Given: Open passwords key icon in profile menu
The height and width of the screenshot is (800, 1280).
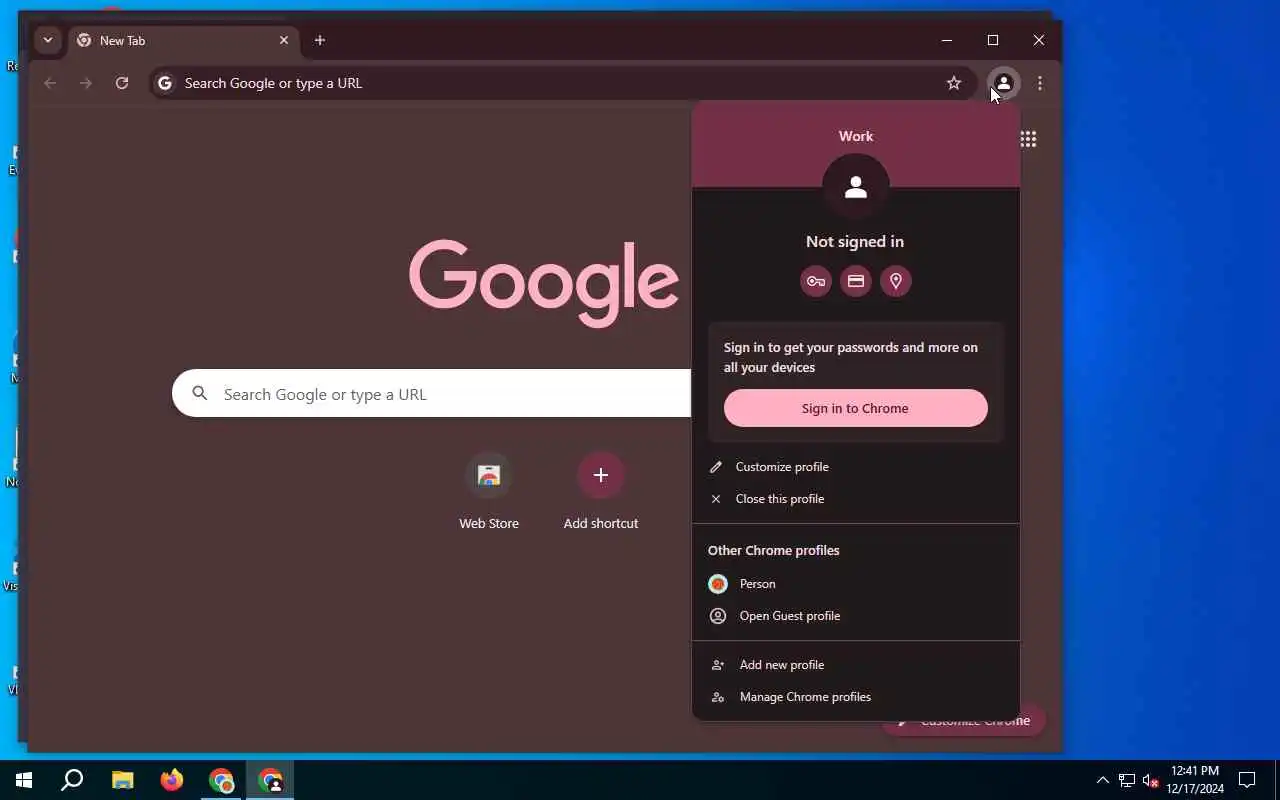Looking at the screenshot, I should point(816,281).
